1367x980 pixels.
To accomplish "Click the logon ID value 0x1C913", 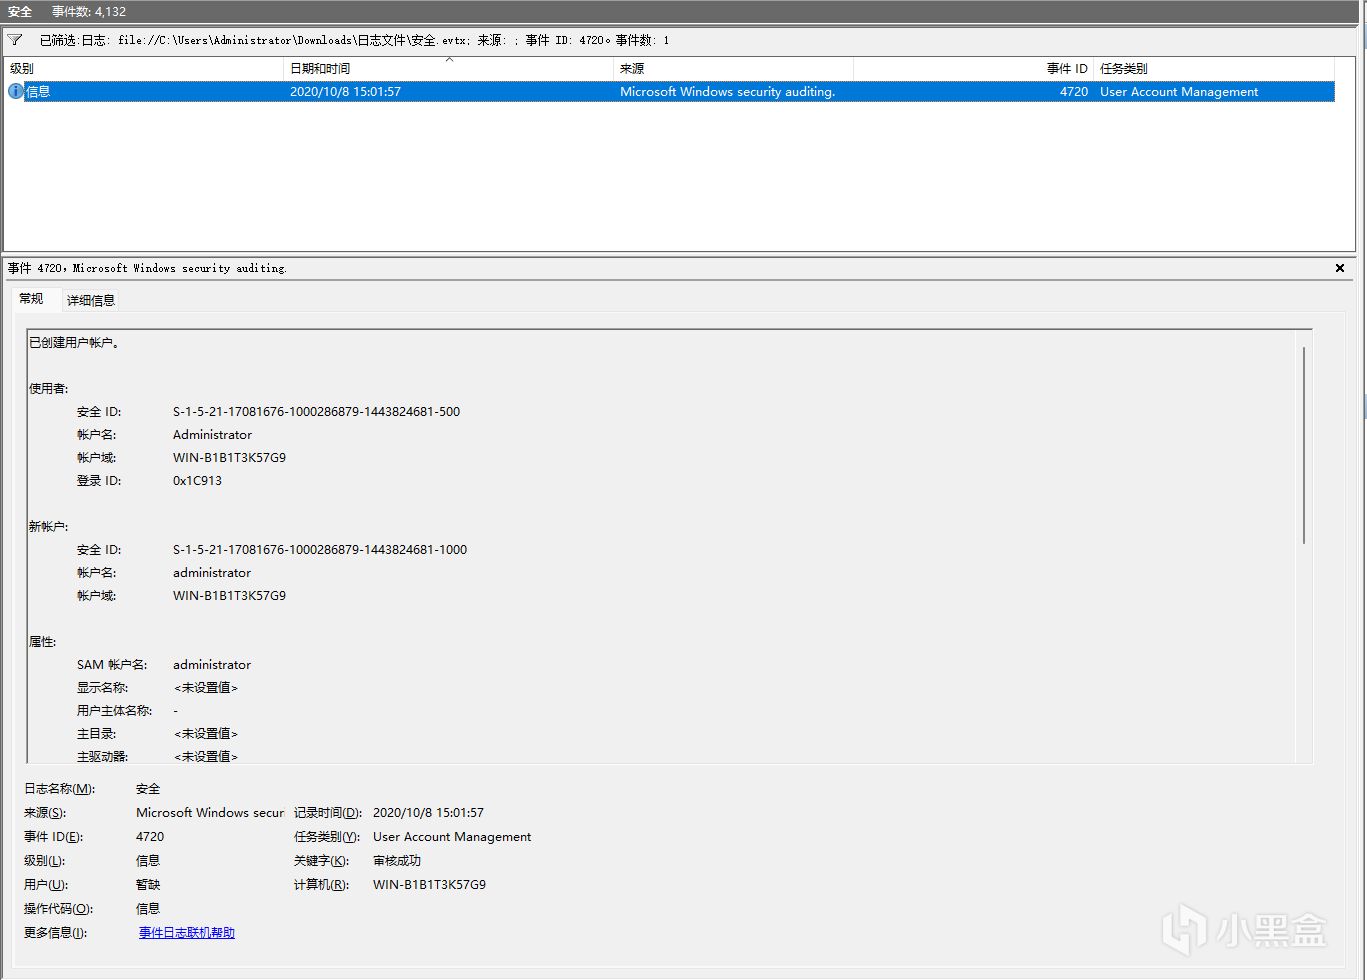I will pos(197,481).
